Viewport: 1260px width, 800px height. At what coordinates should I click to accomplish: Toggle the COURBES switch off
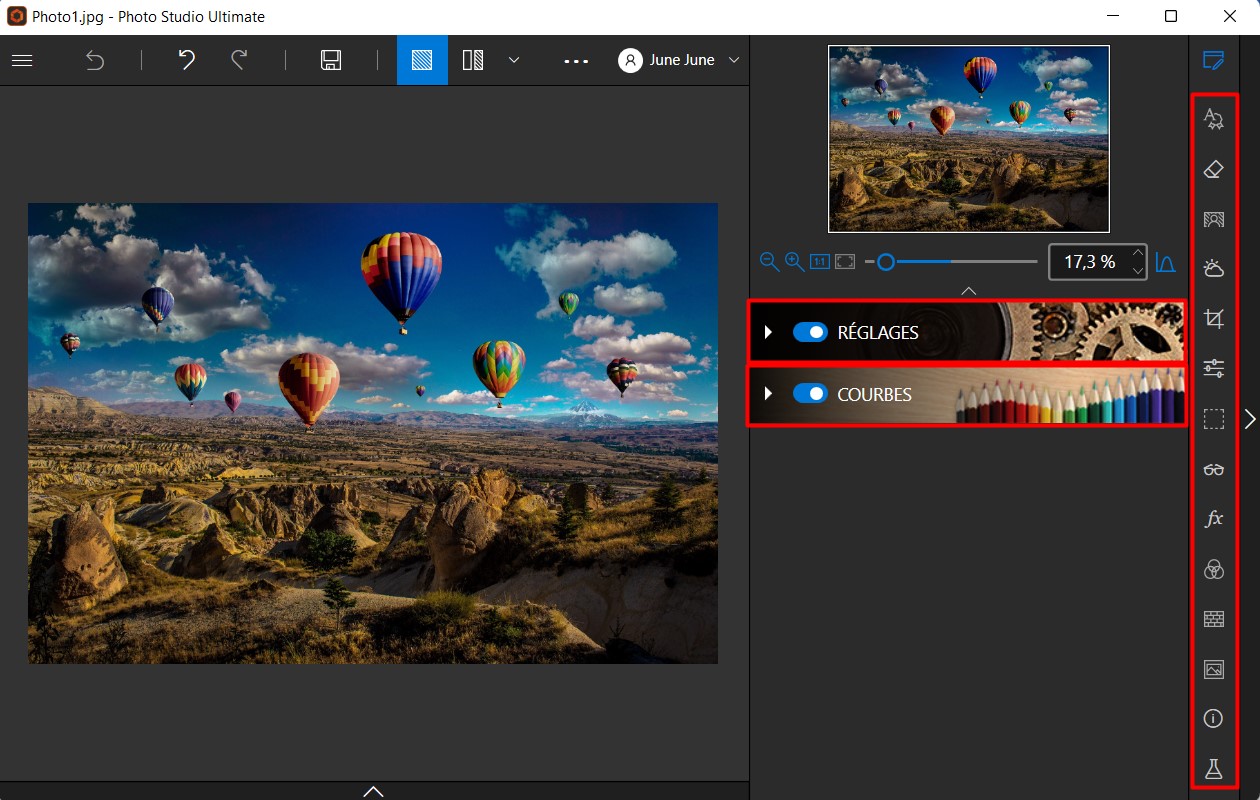pyautogui.click(x=811, y=394)
